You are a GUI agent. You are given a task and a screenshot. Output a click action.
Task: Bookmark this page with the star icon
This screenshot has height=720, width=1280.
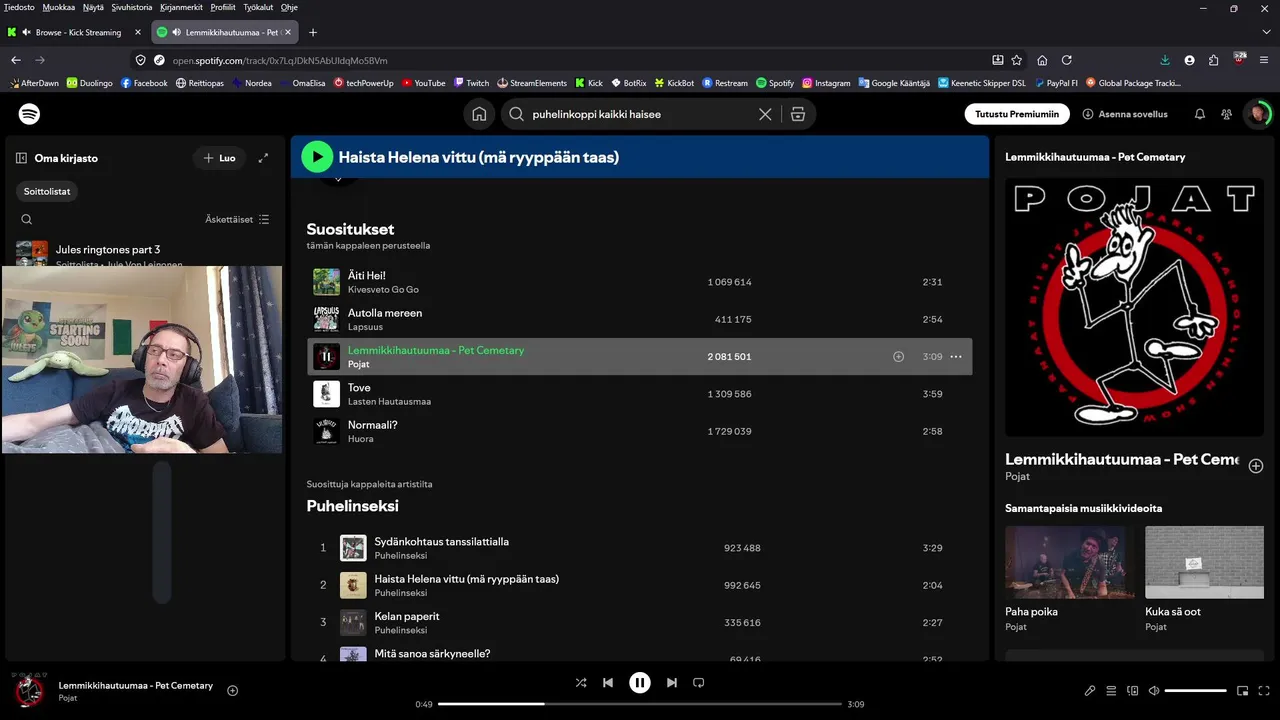coord(1017,60)
